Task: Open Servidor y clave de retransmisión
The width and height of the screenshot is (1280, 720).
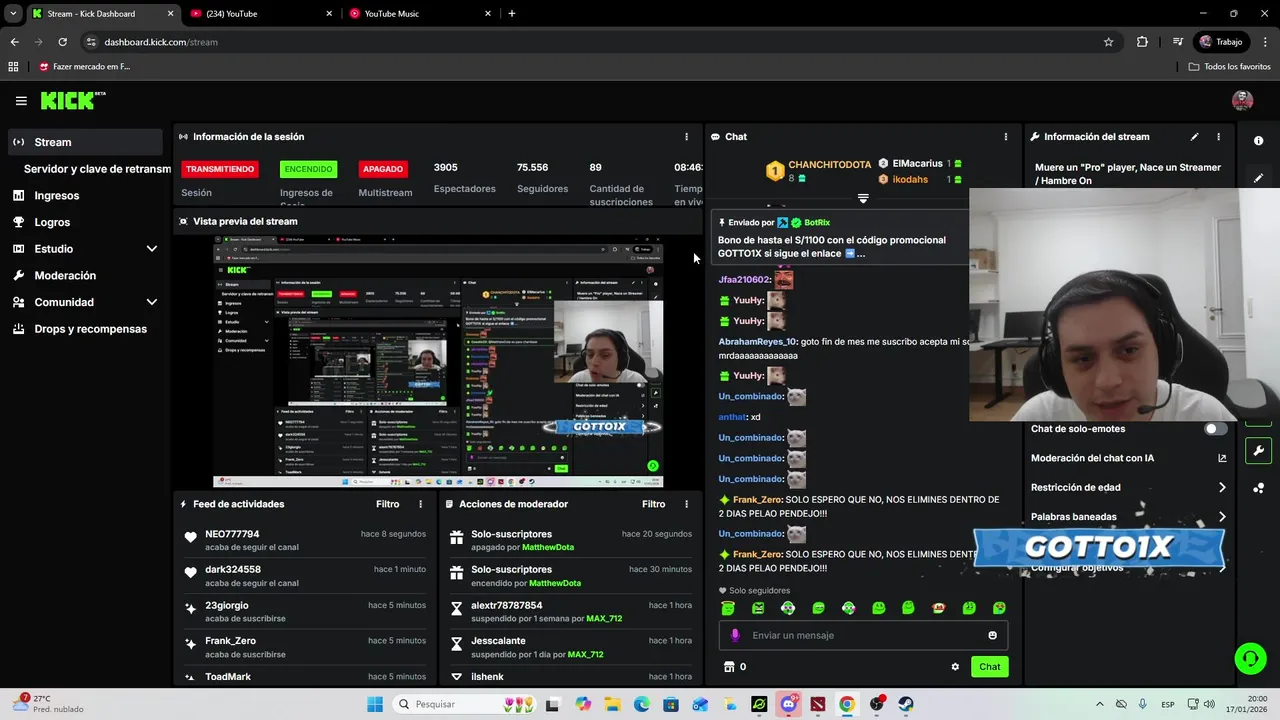Action: coord(97,169)
